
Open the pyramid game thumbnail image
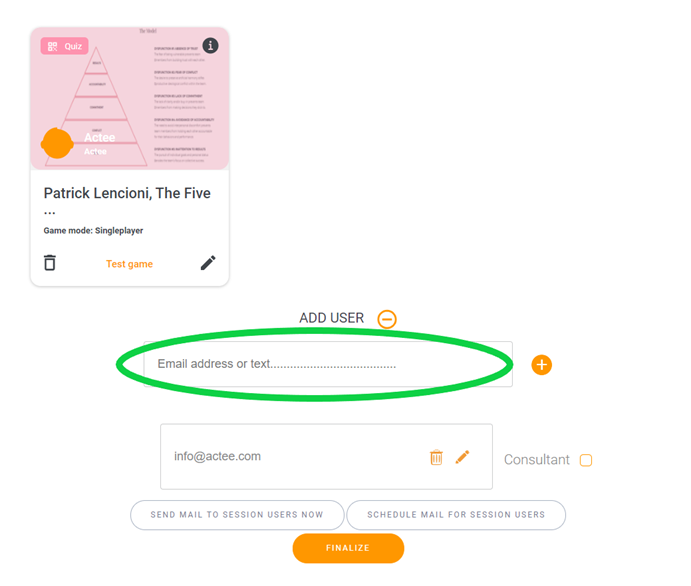click(130, 98)
